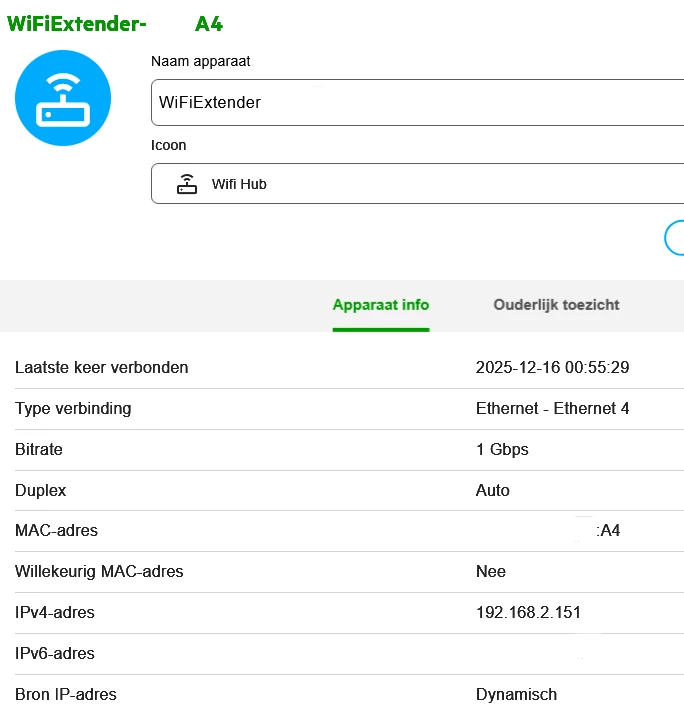The height and width of the screenshot is (716, 684).
Task: Click the WiFiExtender- A4 green heading
Action: [115, 24]
